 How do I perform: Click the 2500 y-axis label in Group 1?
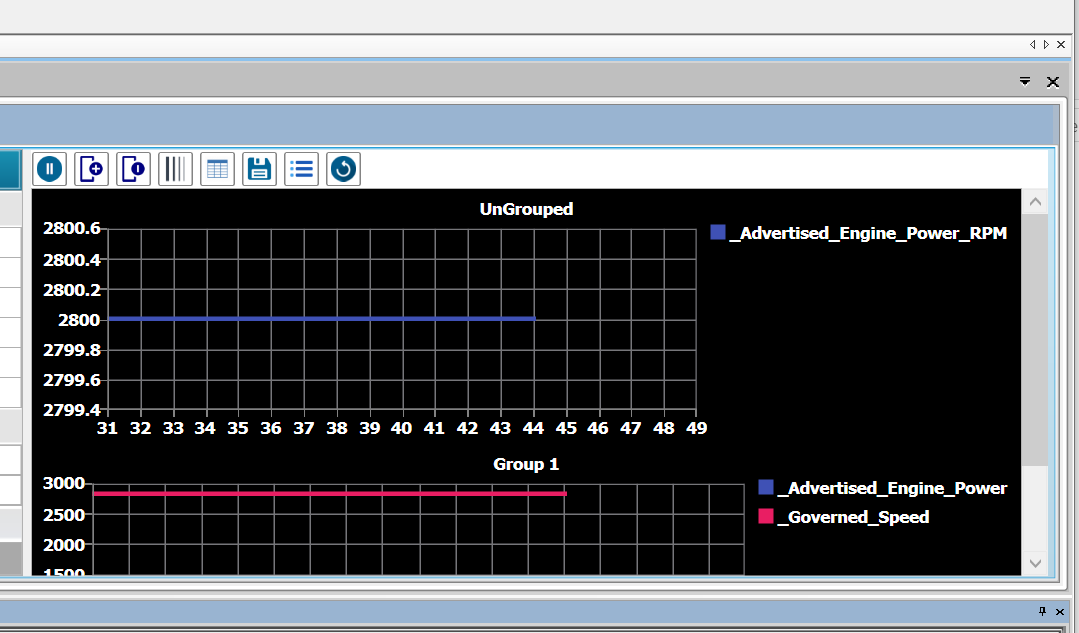pyautogui.click(x=64, y=515)
